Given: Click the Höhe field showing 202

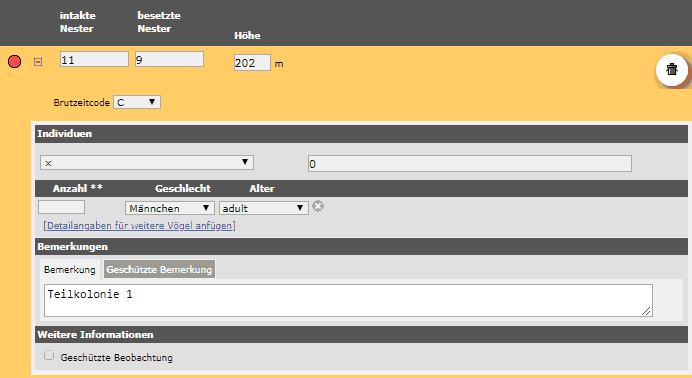Looking at the screenshot, I should (x=252, y=63).
